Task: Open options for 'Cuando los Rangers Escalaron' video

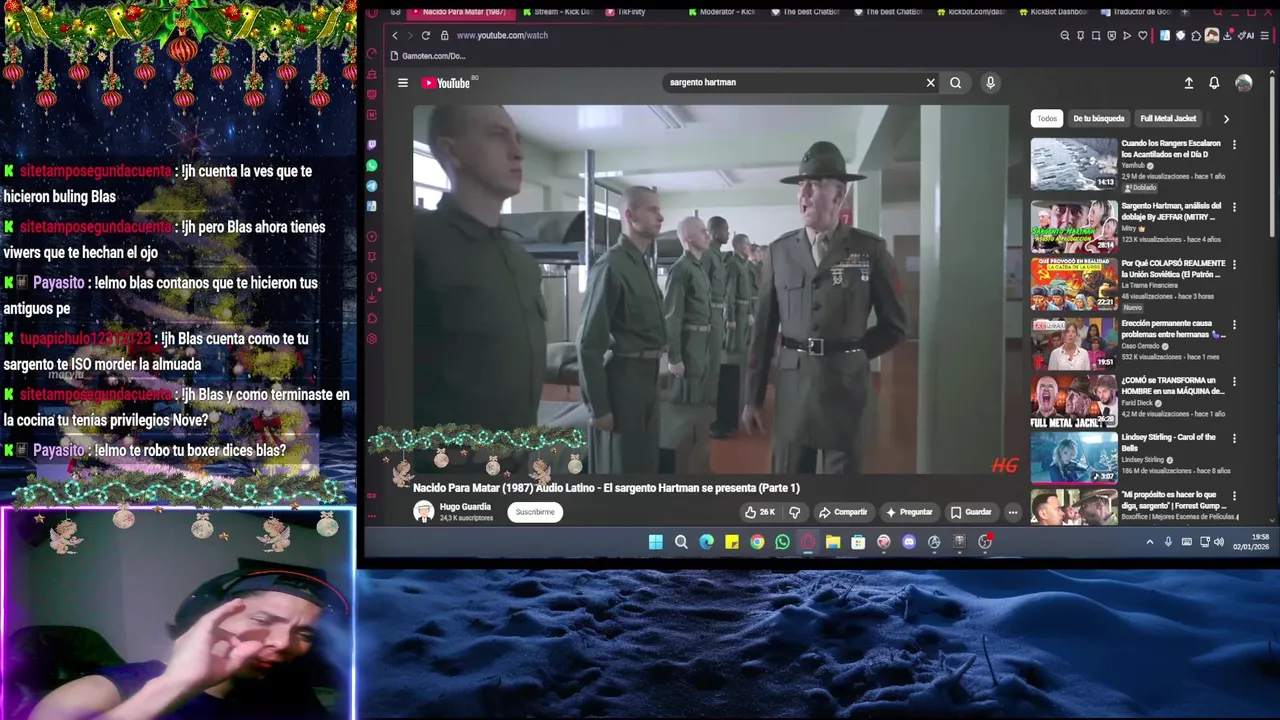Action: [1234, 145]
